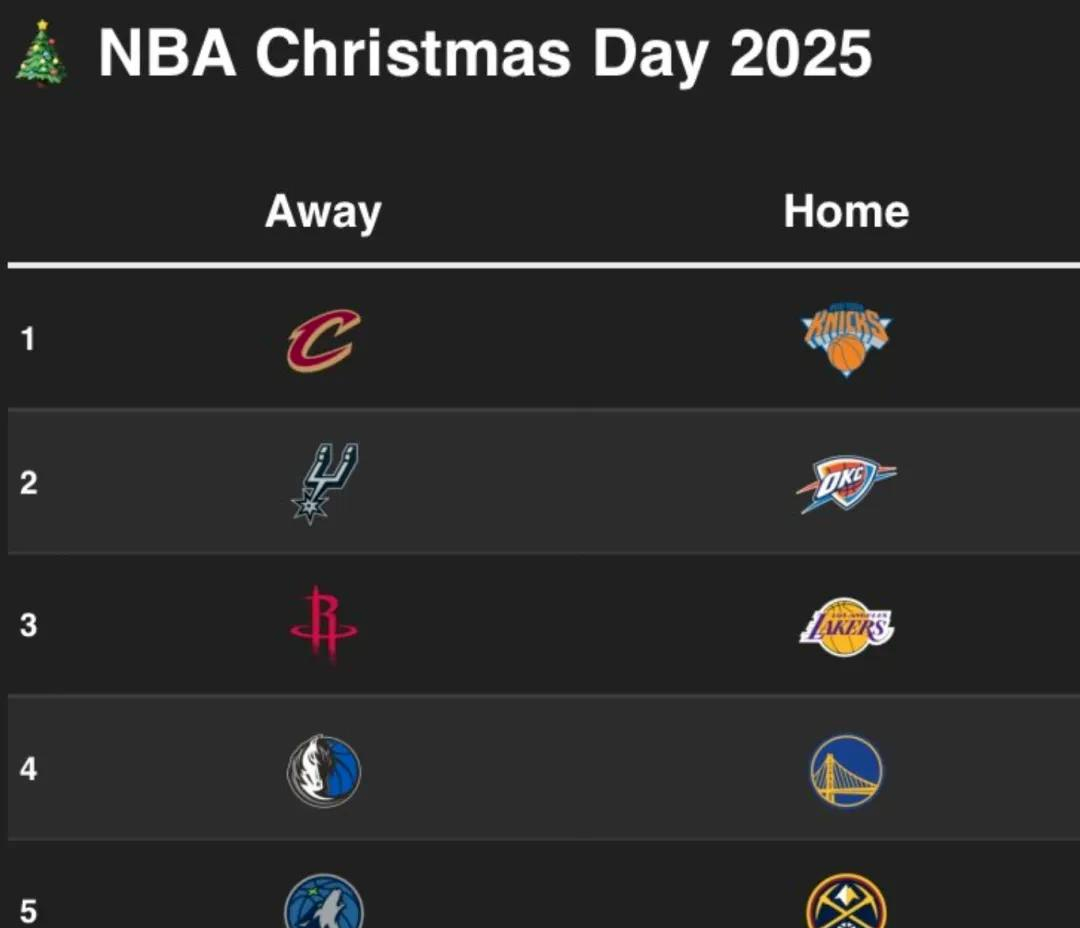Image resolution: width=1080 pixels, height=928 pixels.
Task: Select the Los Angeles Lakers logo
Action: [847, 626]
